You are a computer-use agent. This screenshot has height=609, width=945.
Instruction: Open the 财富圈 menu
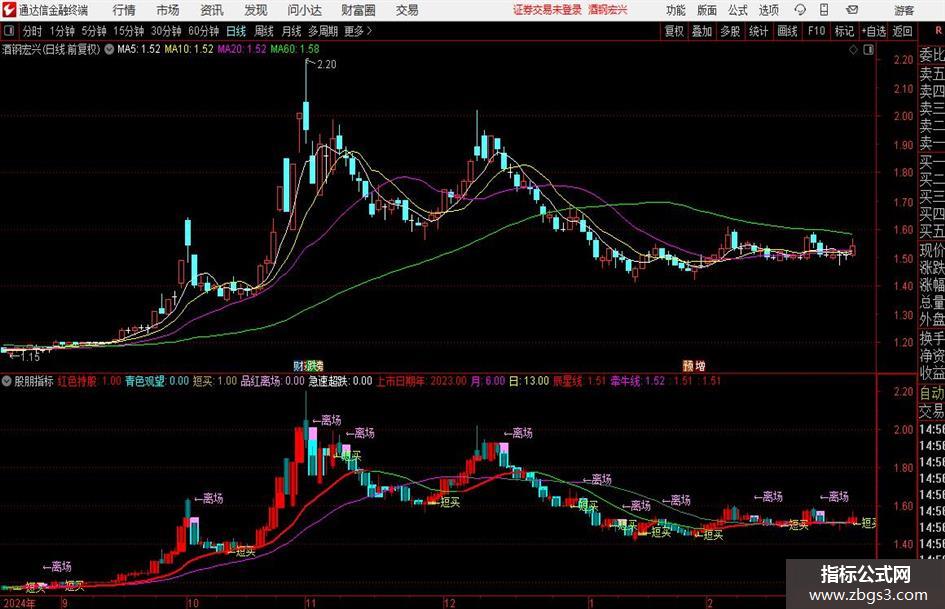pyautogui.click(x=358, y=10)
